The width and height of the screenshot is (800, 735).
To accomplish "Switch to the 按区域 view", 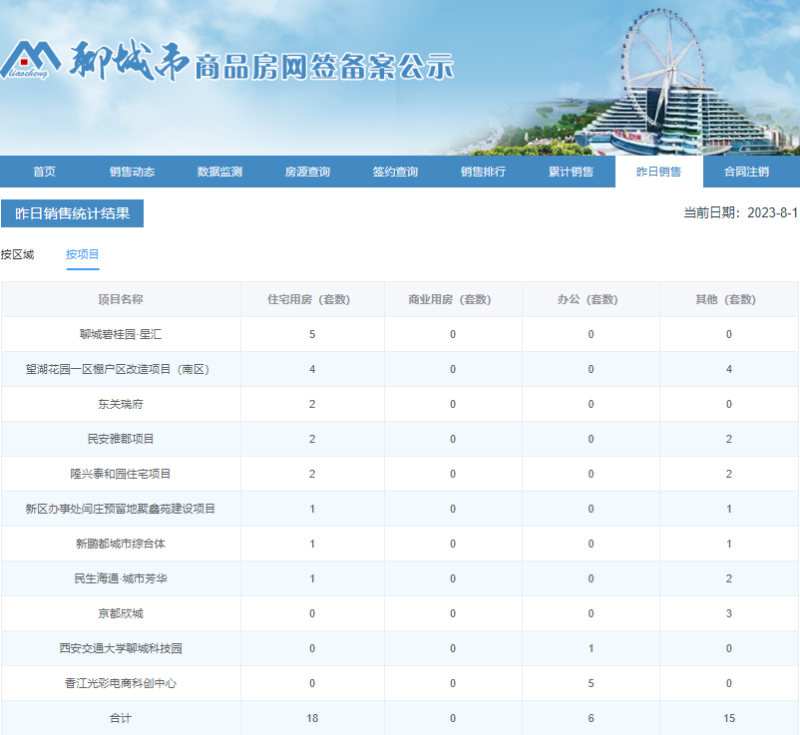I will 18,255.
